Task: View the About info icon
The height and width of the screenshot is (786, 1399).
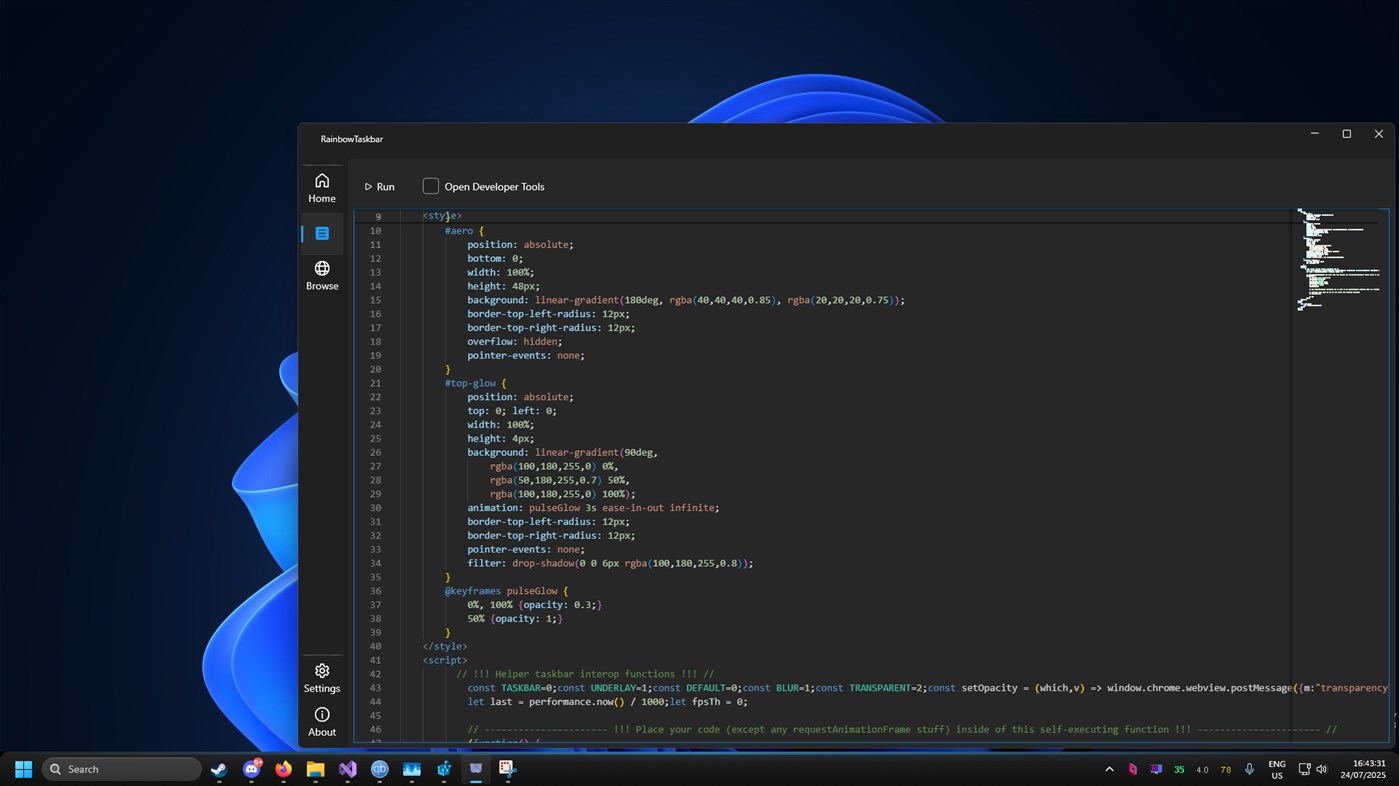Action: (x=321, y=720)
